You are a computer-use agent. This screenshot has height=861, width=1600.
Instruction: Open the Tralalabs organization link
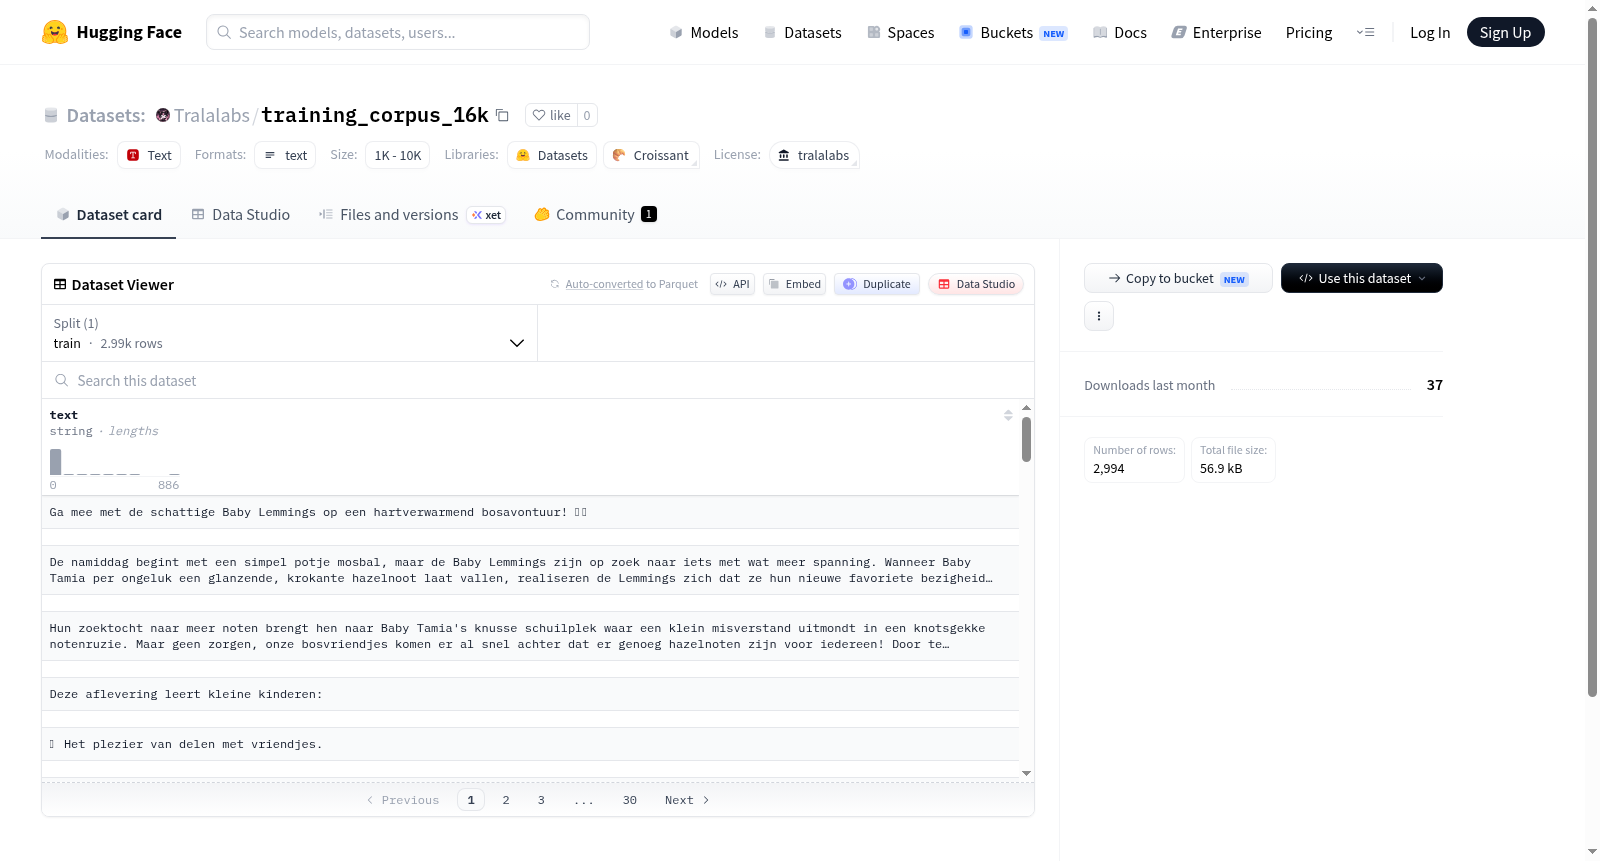pyautogui.click(x=212, y=115)
